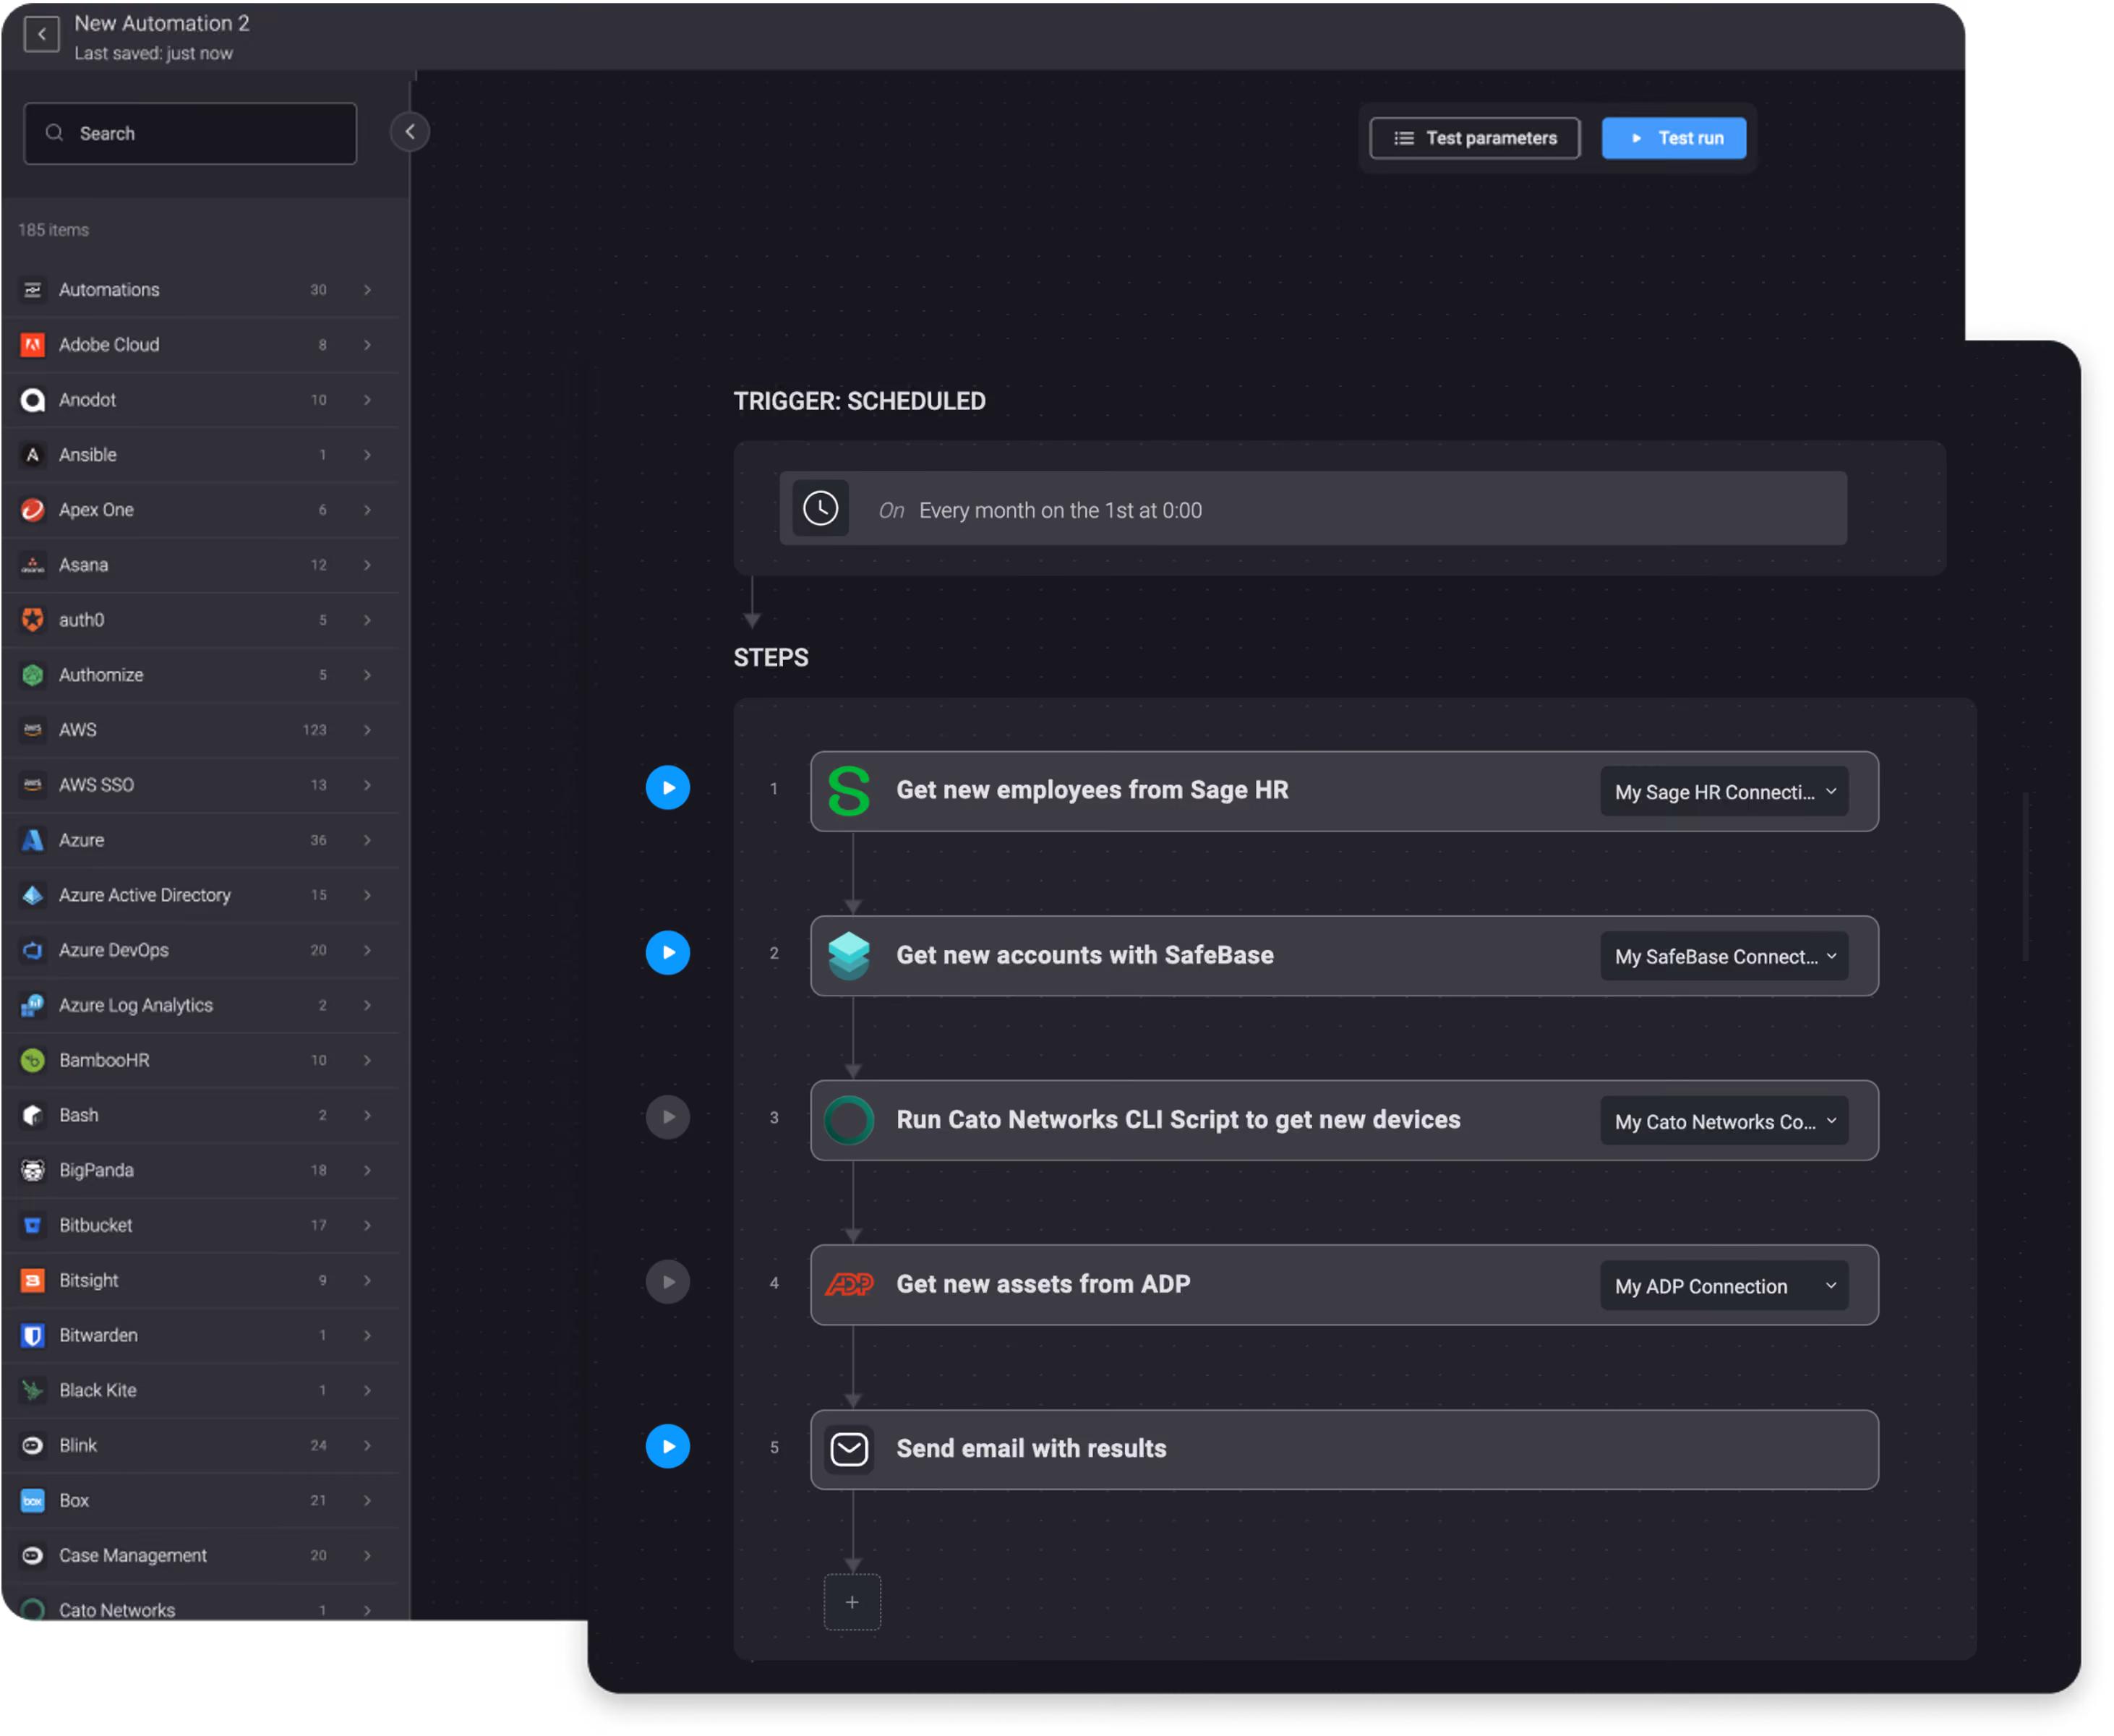Click the grey play button for step 3
The height and width of the screenshot is (1736, 2114).
point(668,1118)
